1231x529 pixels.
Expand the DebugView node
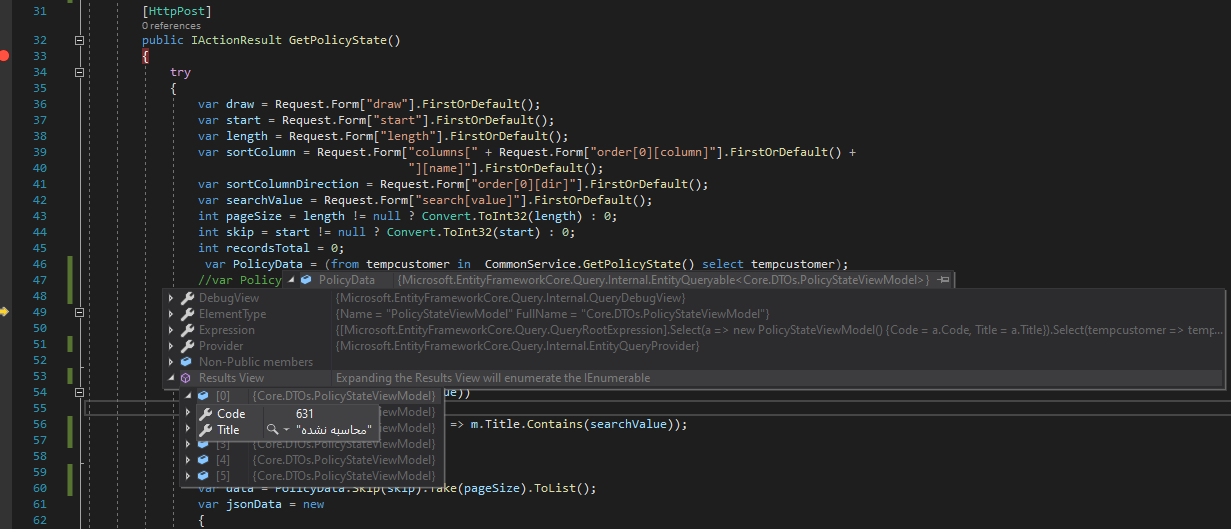coord(172,298)
